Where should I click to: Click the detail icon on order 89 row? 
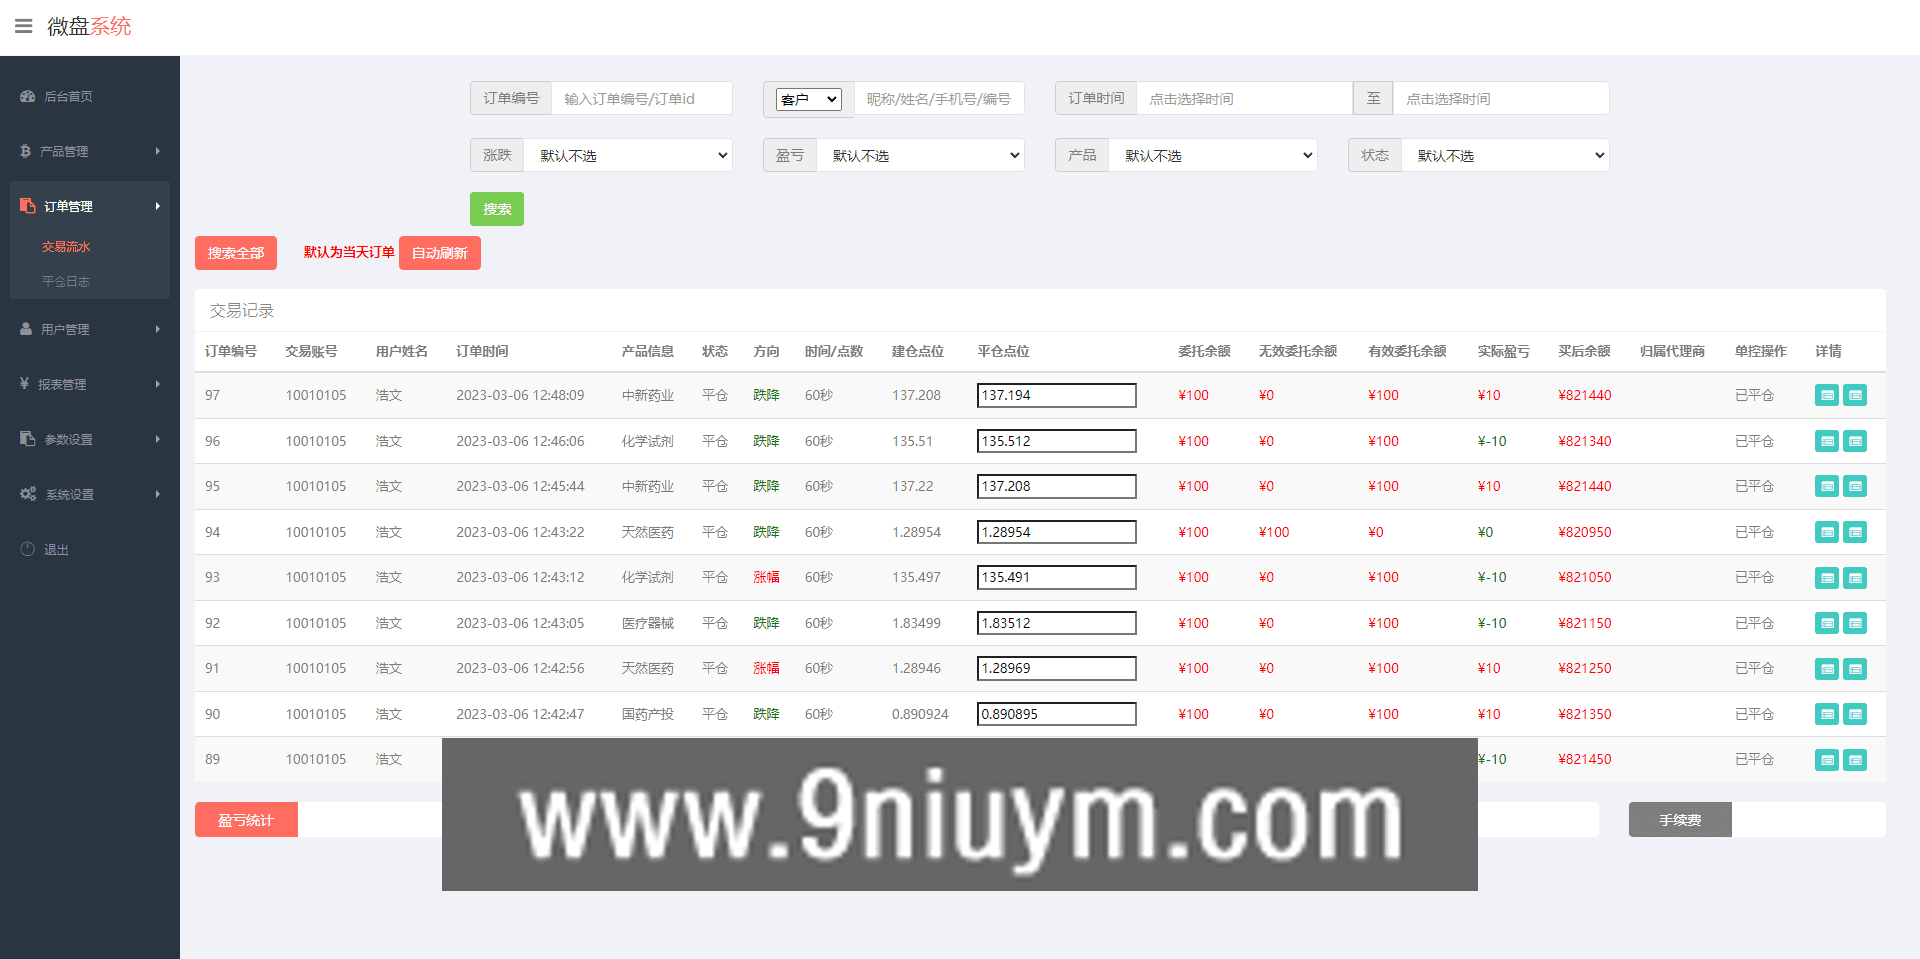[x=1856, y=759]
